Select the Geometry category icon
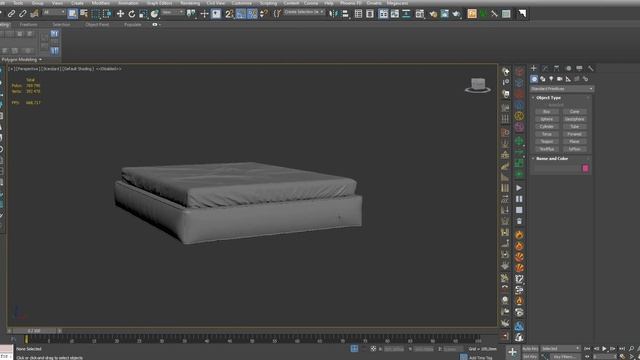Image resolution: width=640 pixels, height=360 pixels. coord(534,79)
